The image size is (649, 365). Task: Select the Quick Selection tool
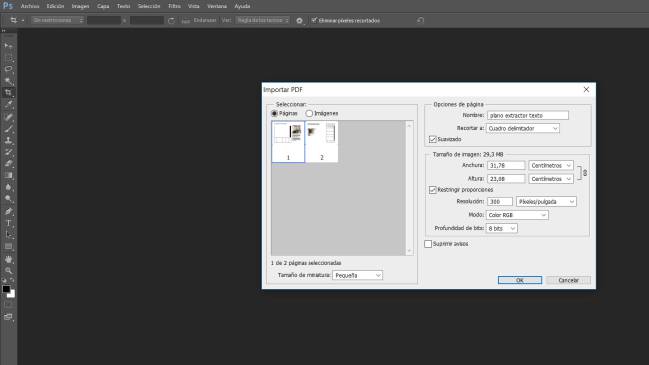pyautogui.click(x=8, y=81)
